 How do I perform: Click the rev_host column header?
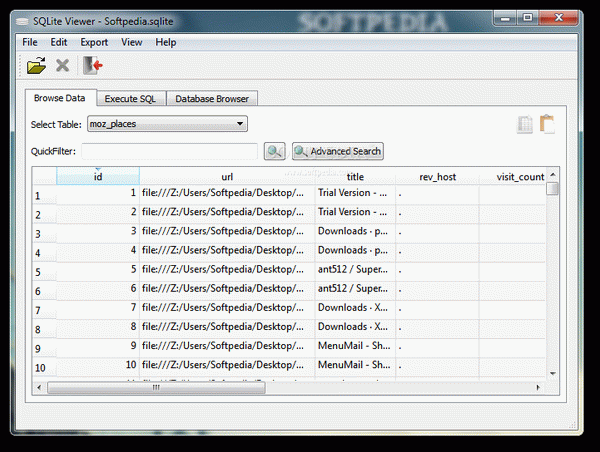coord(437,176)
